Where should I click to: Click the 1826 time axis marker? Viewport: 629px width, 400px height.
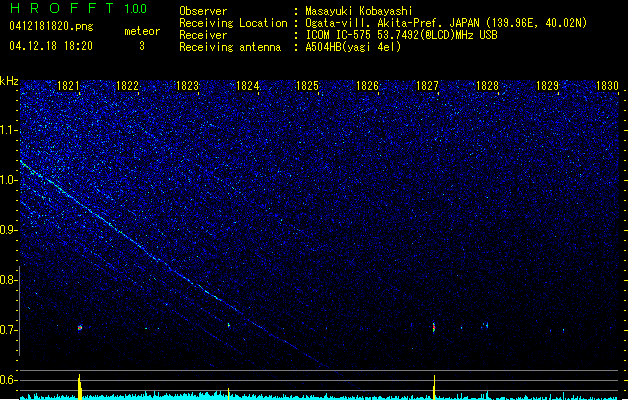pyautogui.click(x=367, y=86)
